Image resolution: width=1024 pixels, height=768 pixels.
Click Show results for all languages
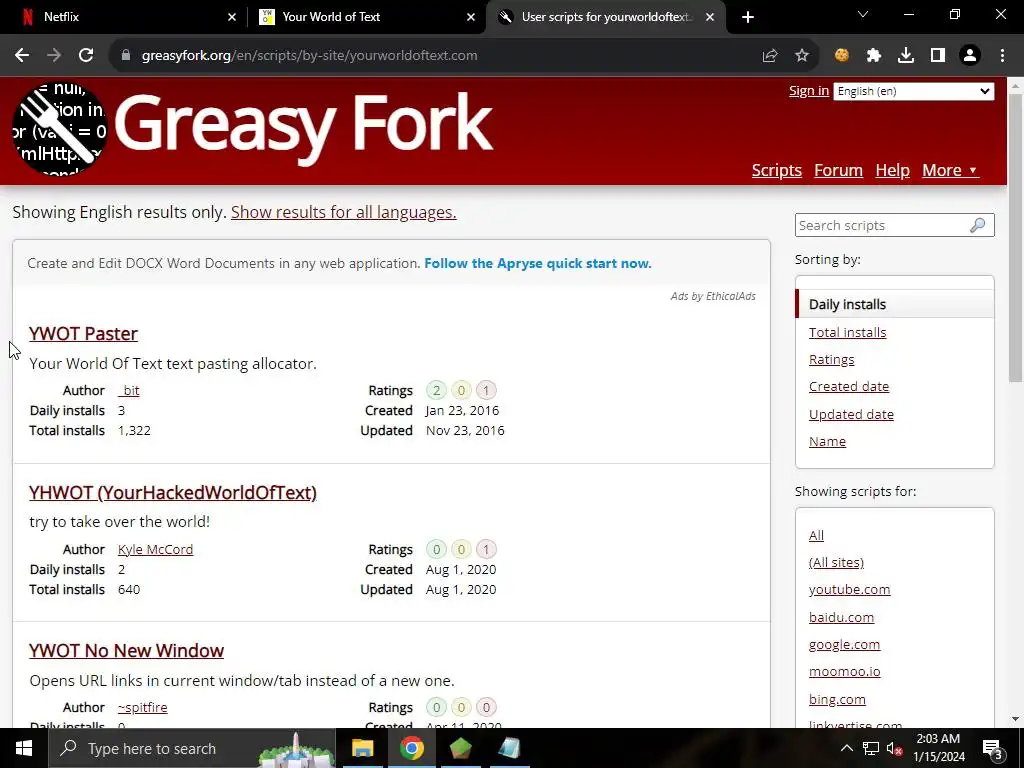point(344,212)
